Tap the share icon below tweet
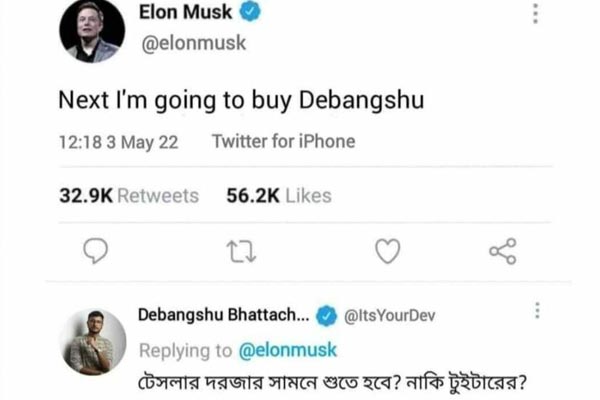This screenshot has height=400, width=600. (502, 250)
